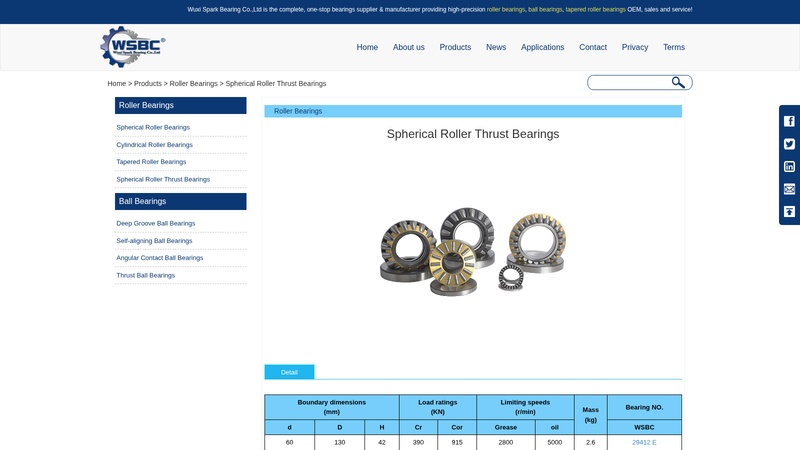This screenshot has width=800, height=450.
Task: Click the search magnifier icon
Action: tap(678, 82)
